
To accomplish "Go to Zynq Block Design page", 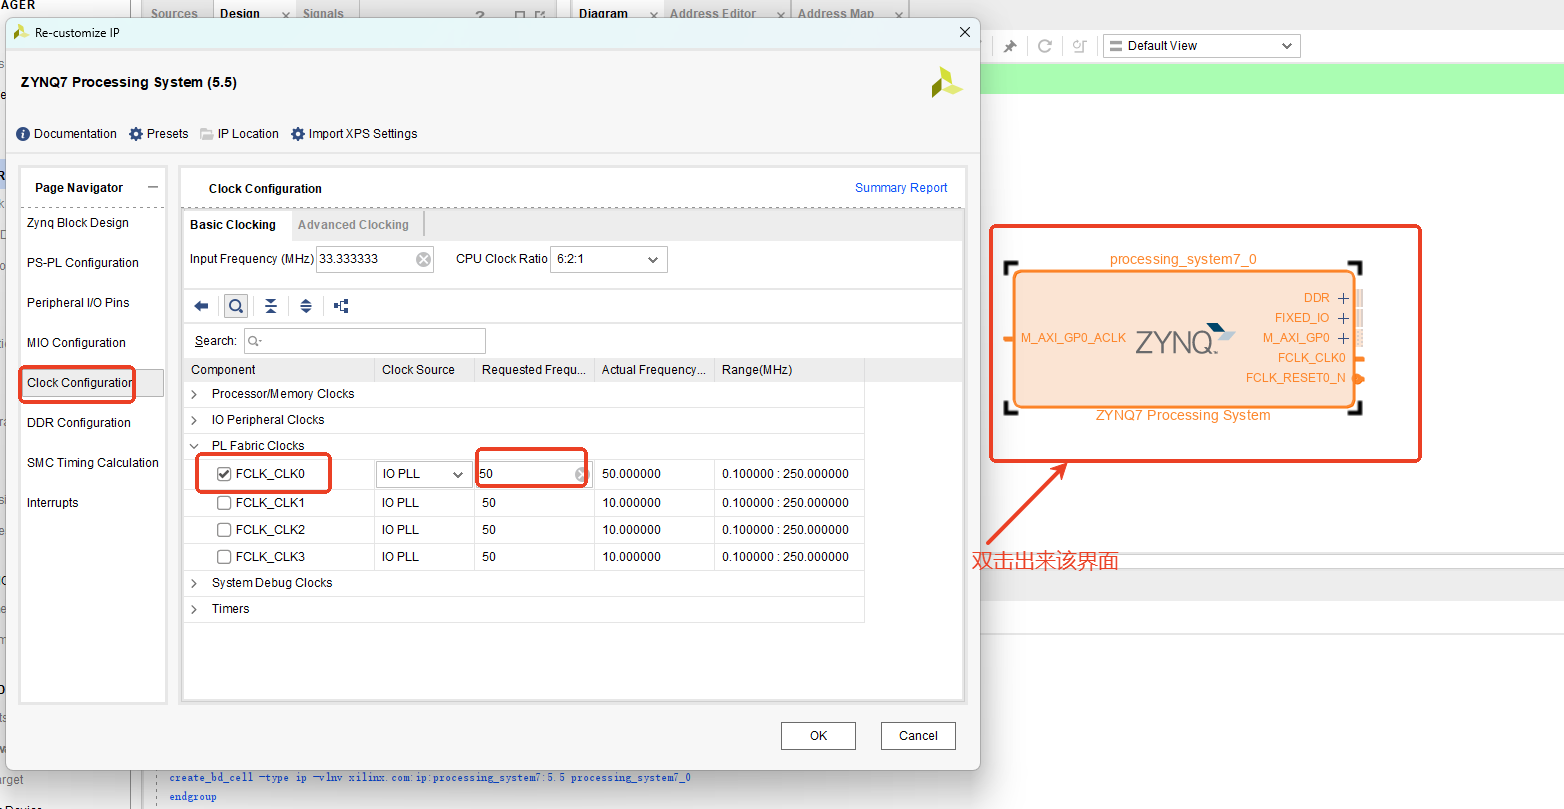I will (x=78, y=223).
